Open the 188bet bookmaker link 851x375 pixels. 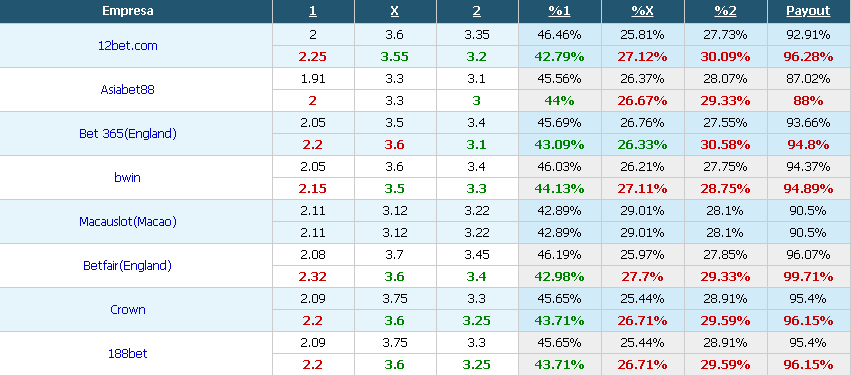(128, 353)
